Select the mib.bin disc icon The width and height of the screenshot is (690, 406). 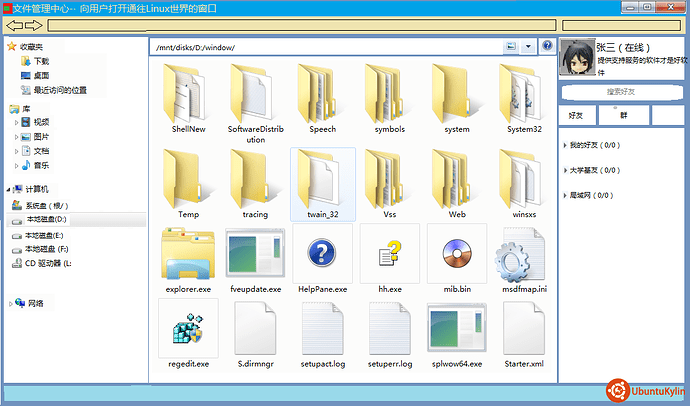(456, 256)
